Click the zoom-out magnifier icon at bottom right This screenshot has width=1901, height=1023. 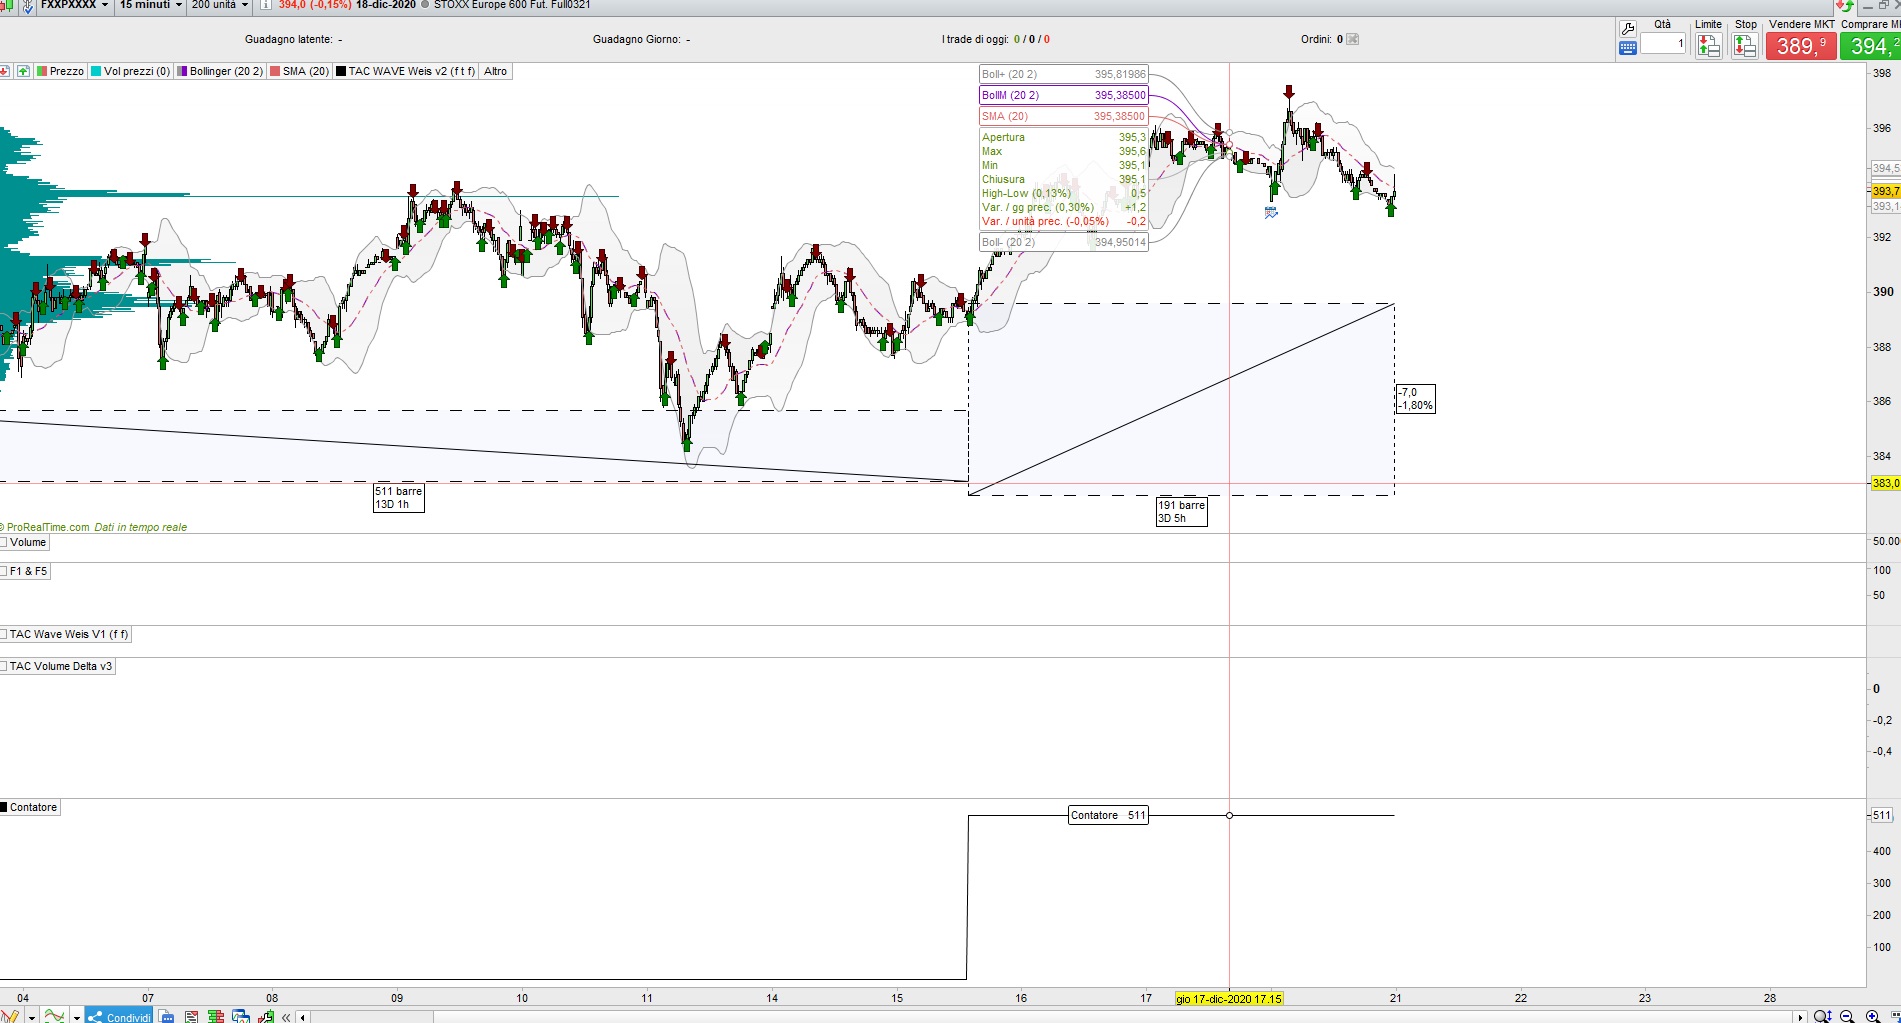click(1847, 1017)
